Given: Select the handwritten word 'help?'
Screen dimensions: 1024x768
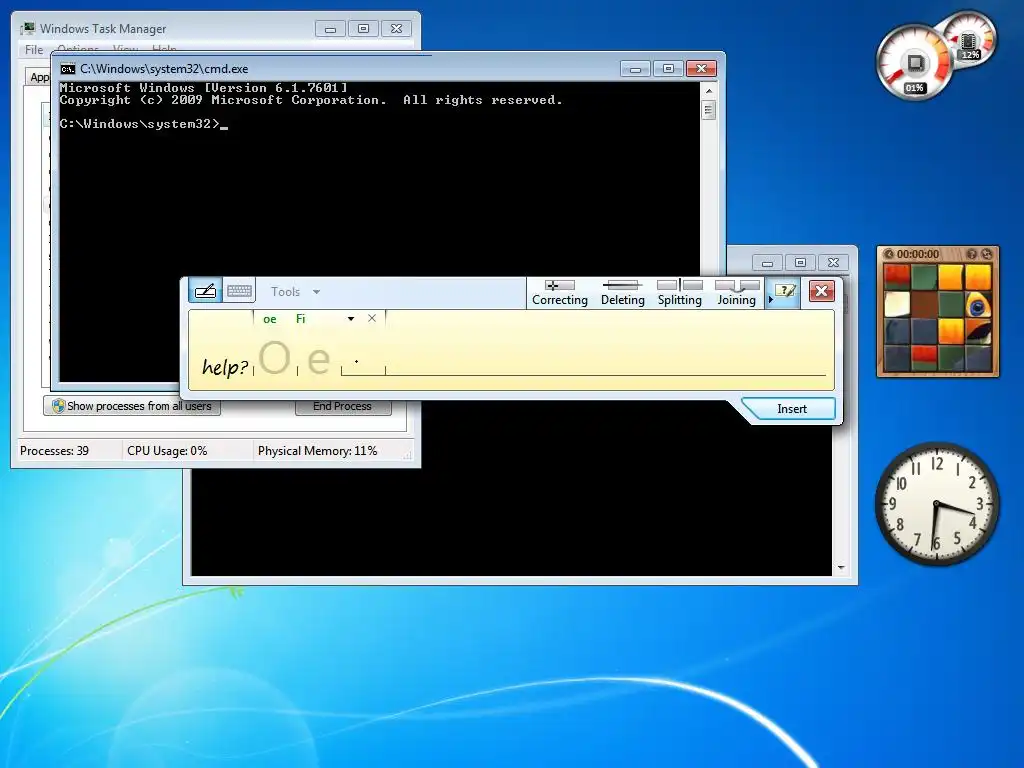Looking at the screenshot, I should [x=225, y=367].
